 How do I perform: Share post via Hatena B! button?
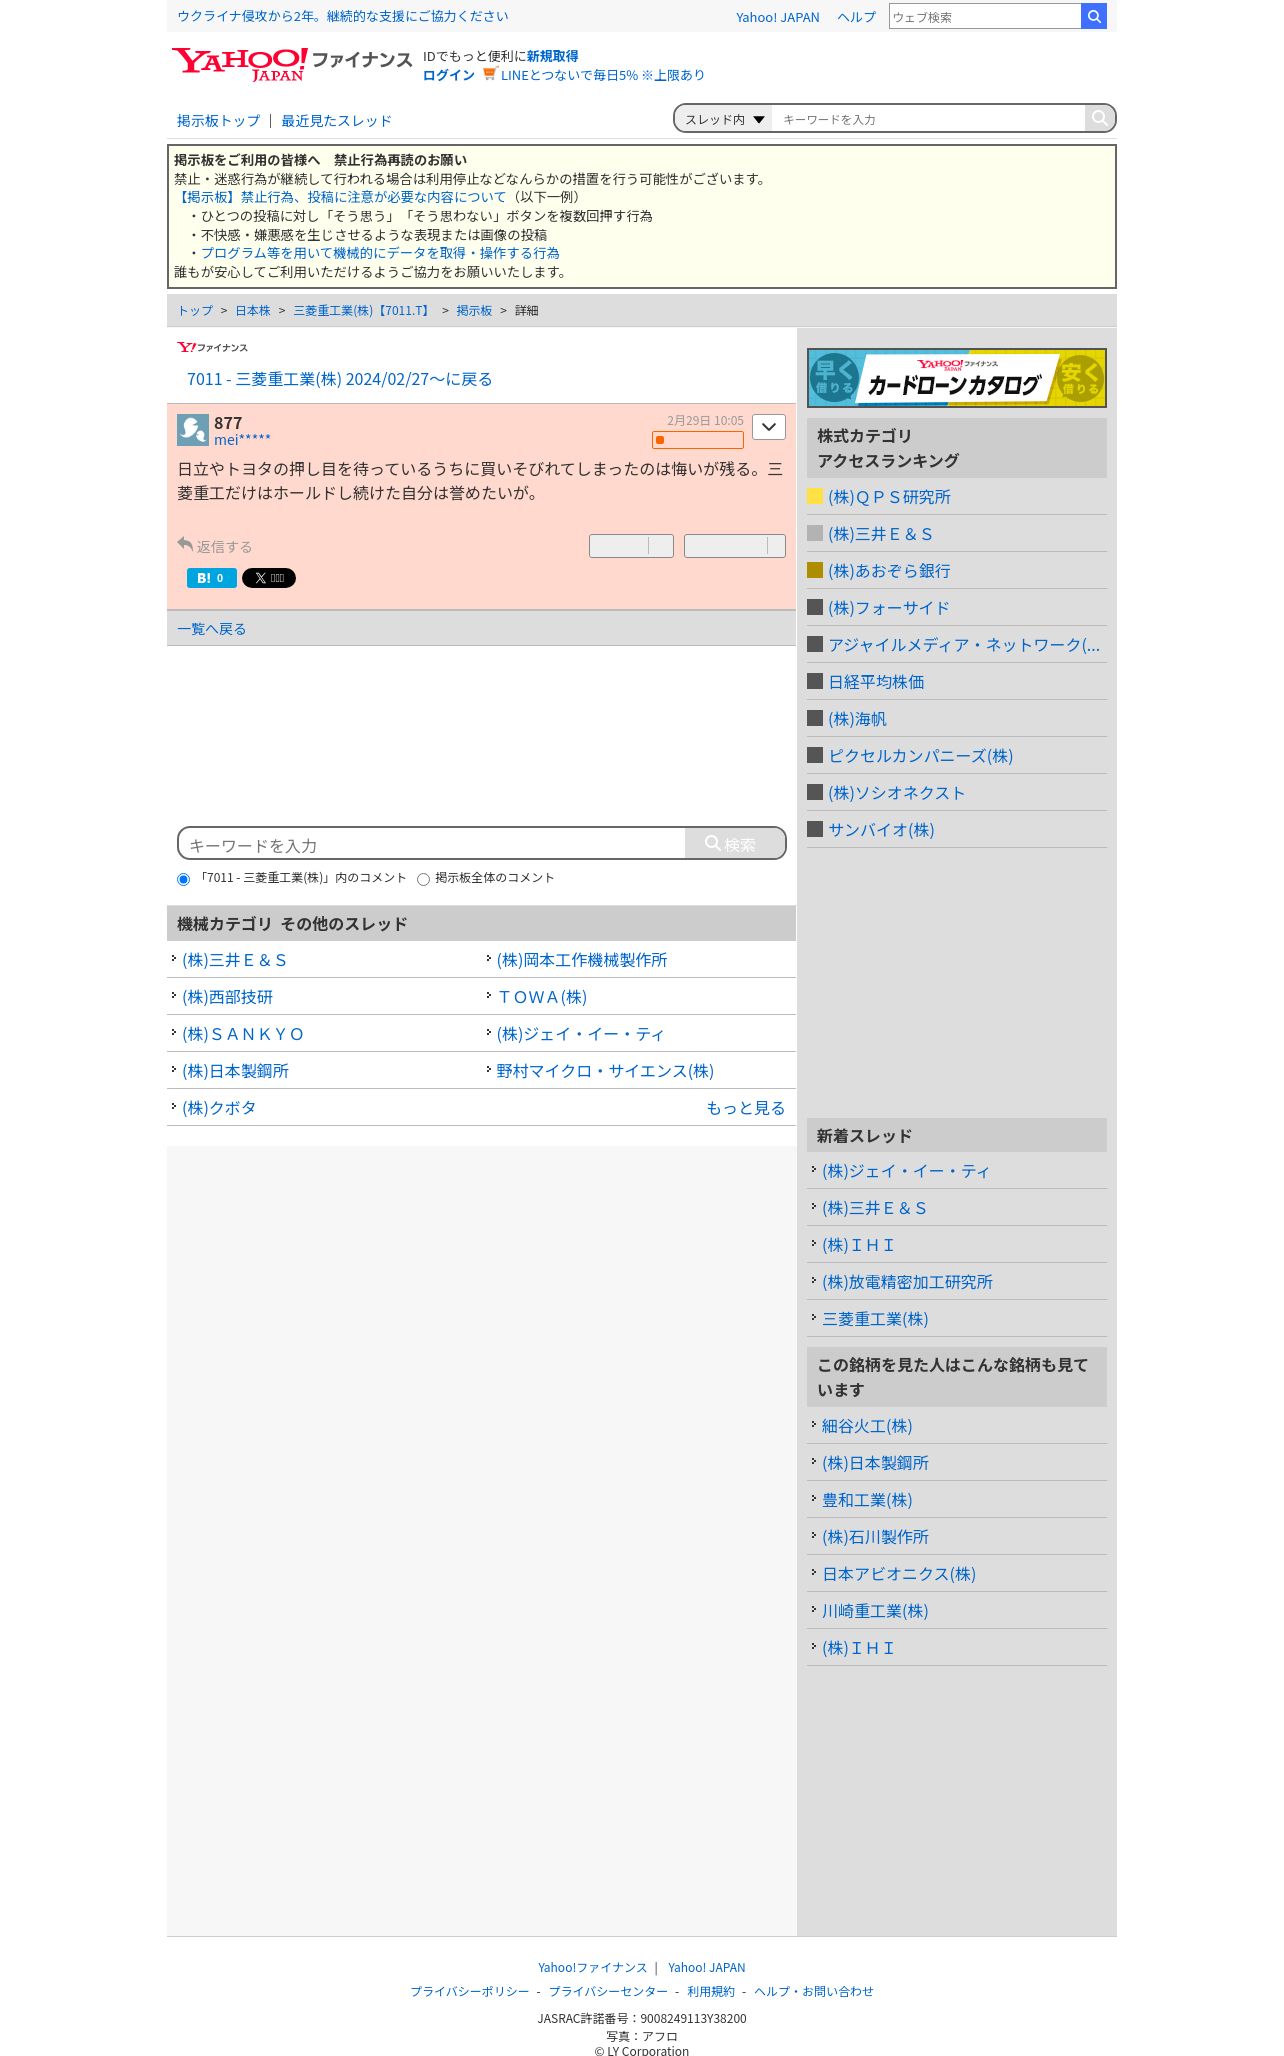212,578
